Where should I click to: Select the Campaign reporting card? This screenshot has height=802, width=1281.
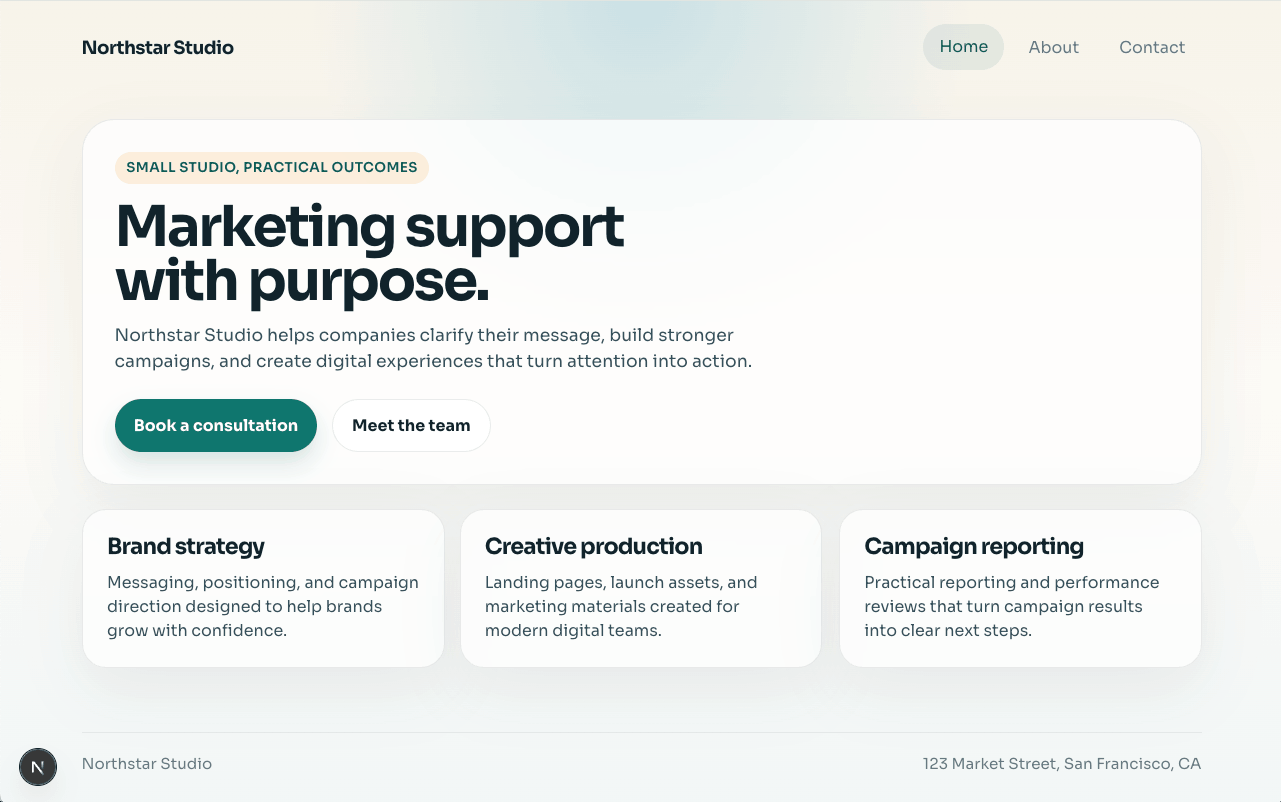point(974,546)
